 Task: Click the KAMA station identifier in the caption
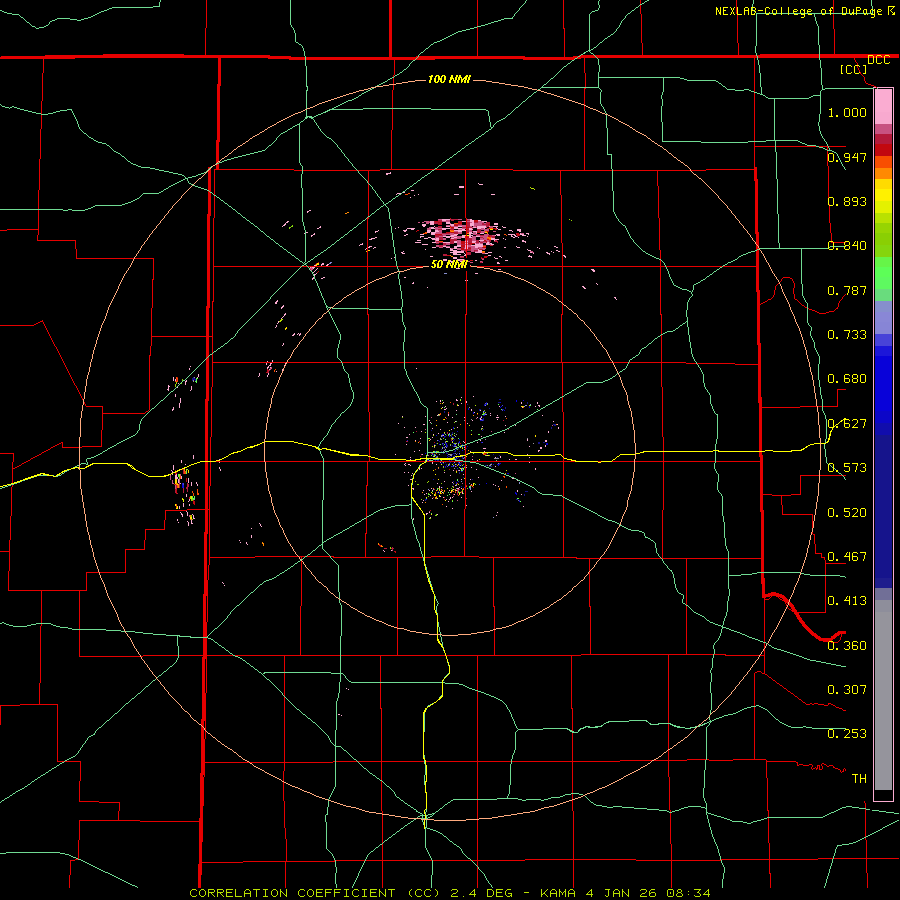(558, 893)
